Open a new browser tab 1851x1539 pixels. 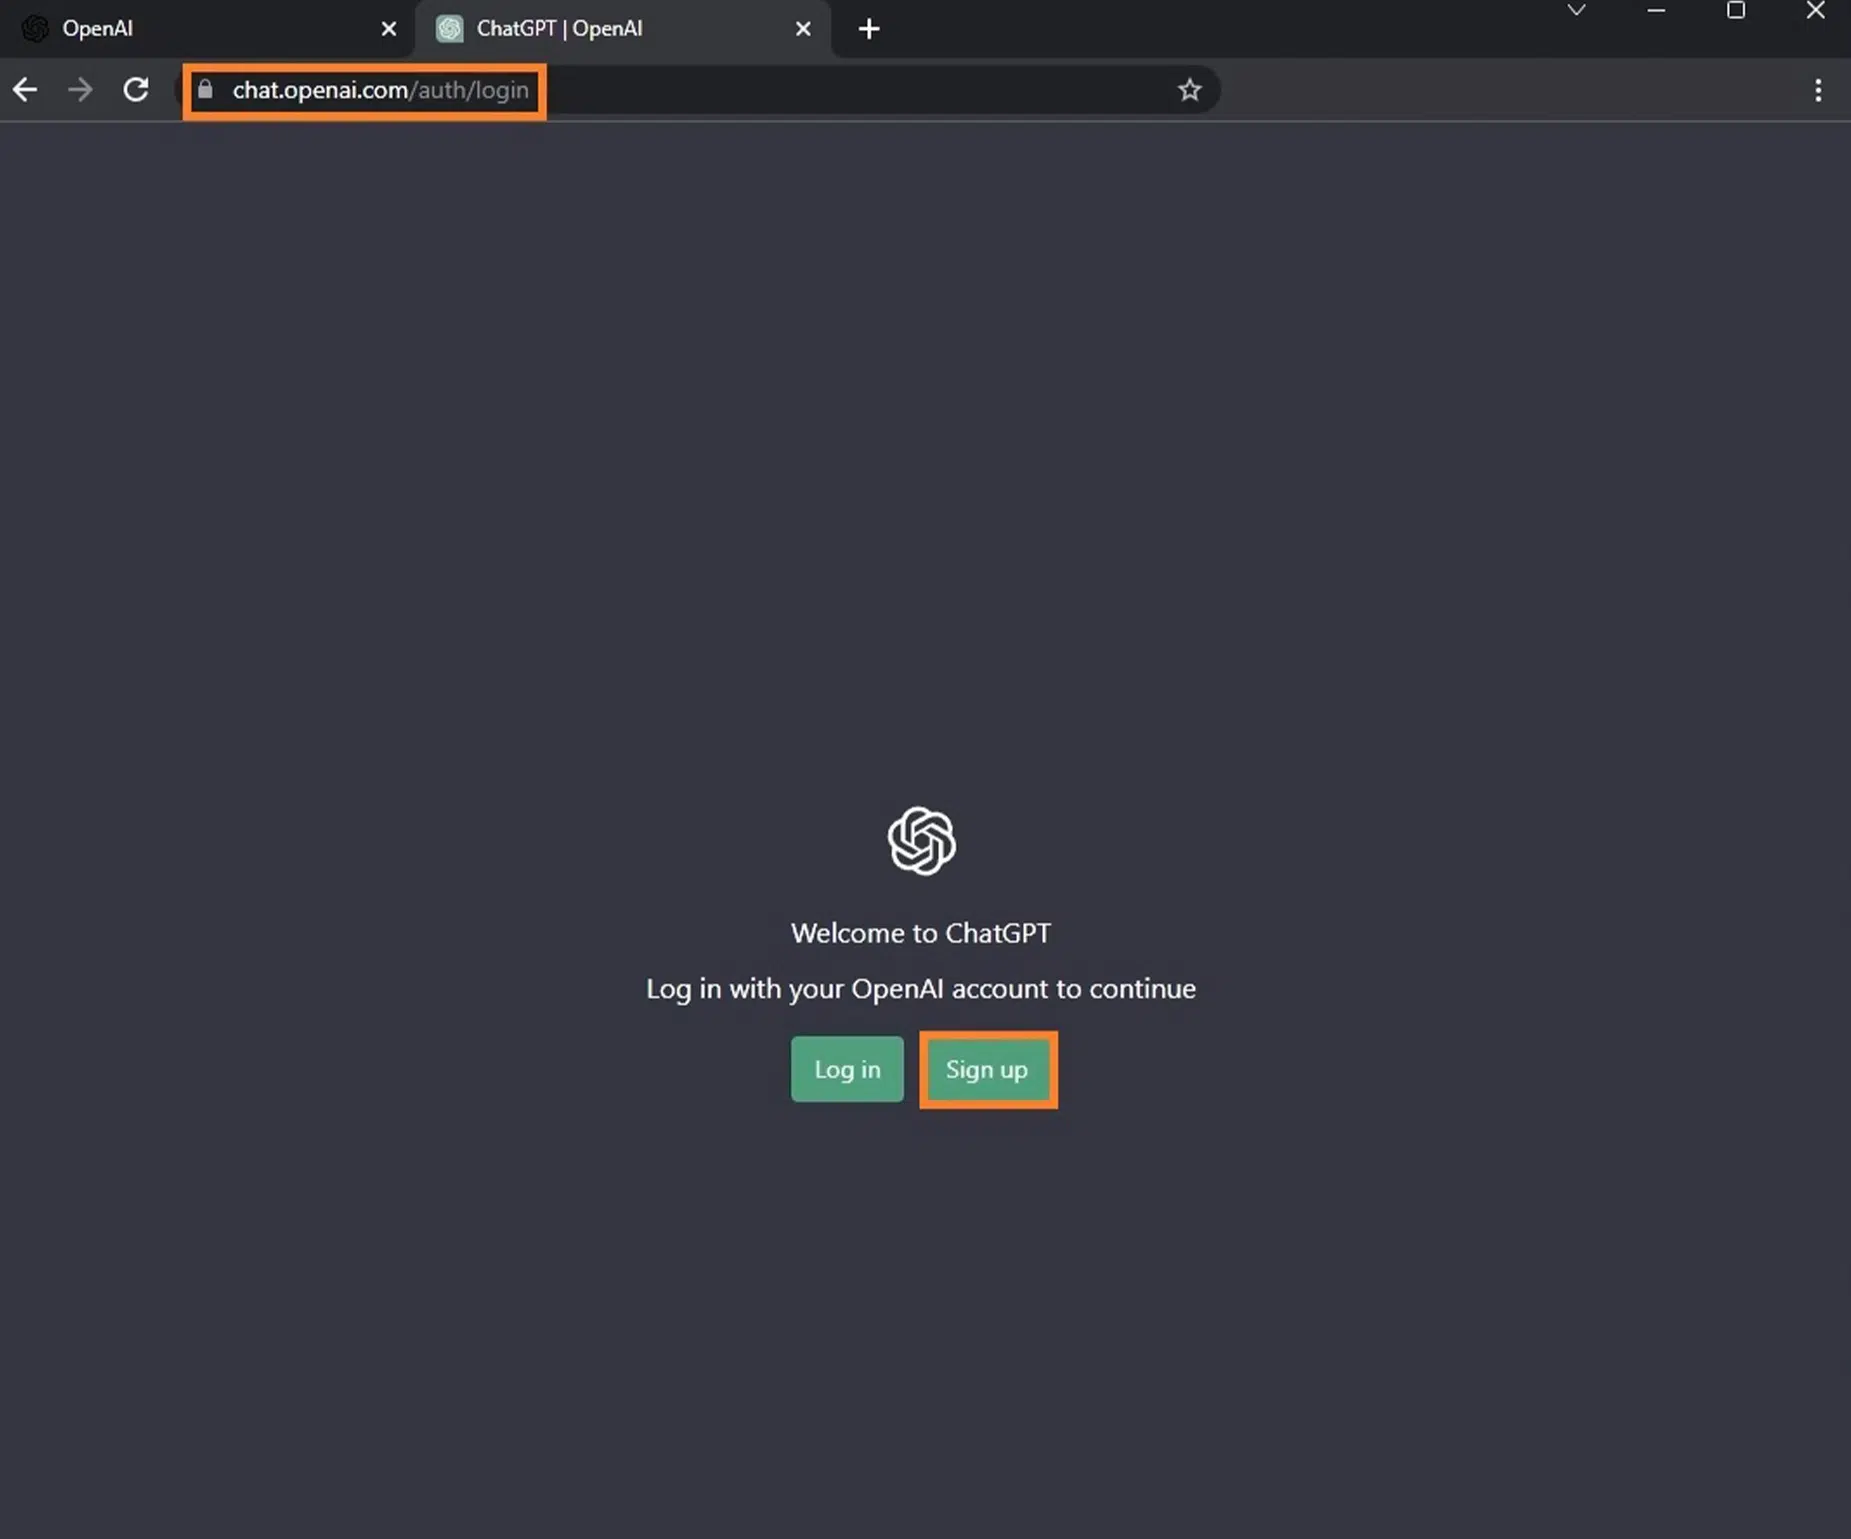coord(868,29)
